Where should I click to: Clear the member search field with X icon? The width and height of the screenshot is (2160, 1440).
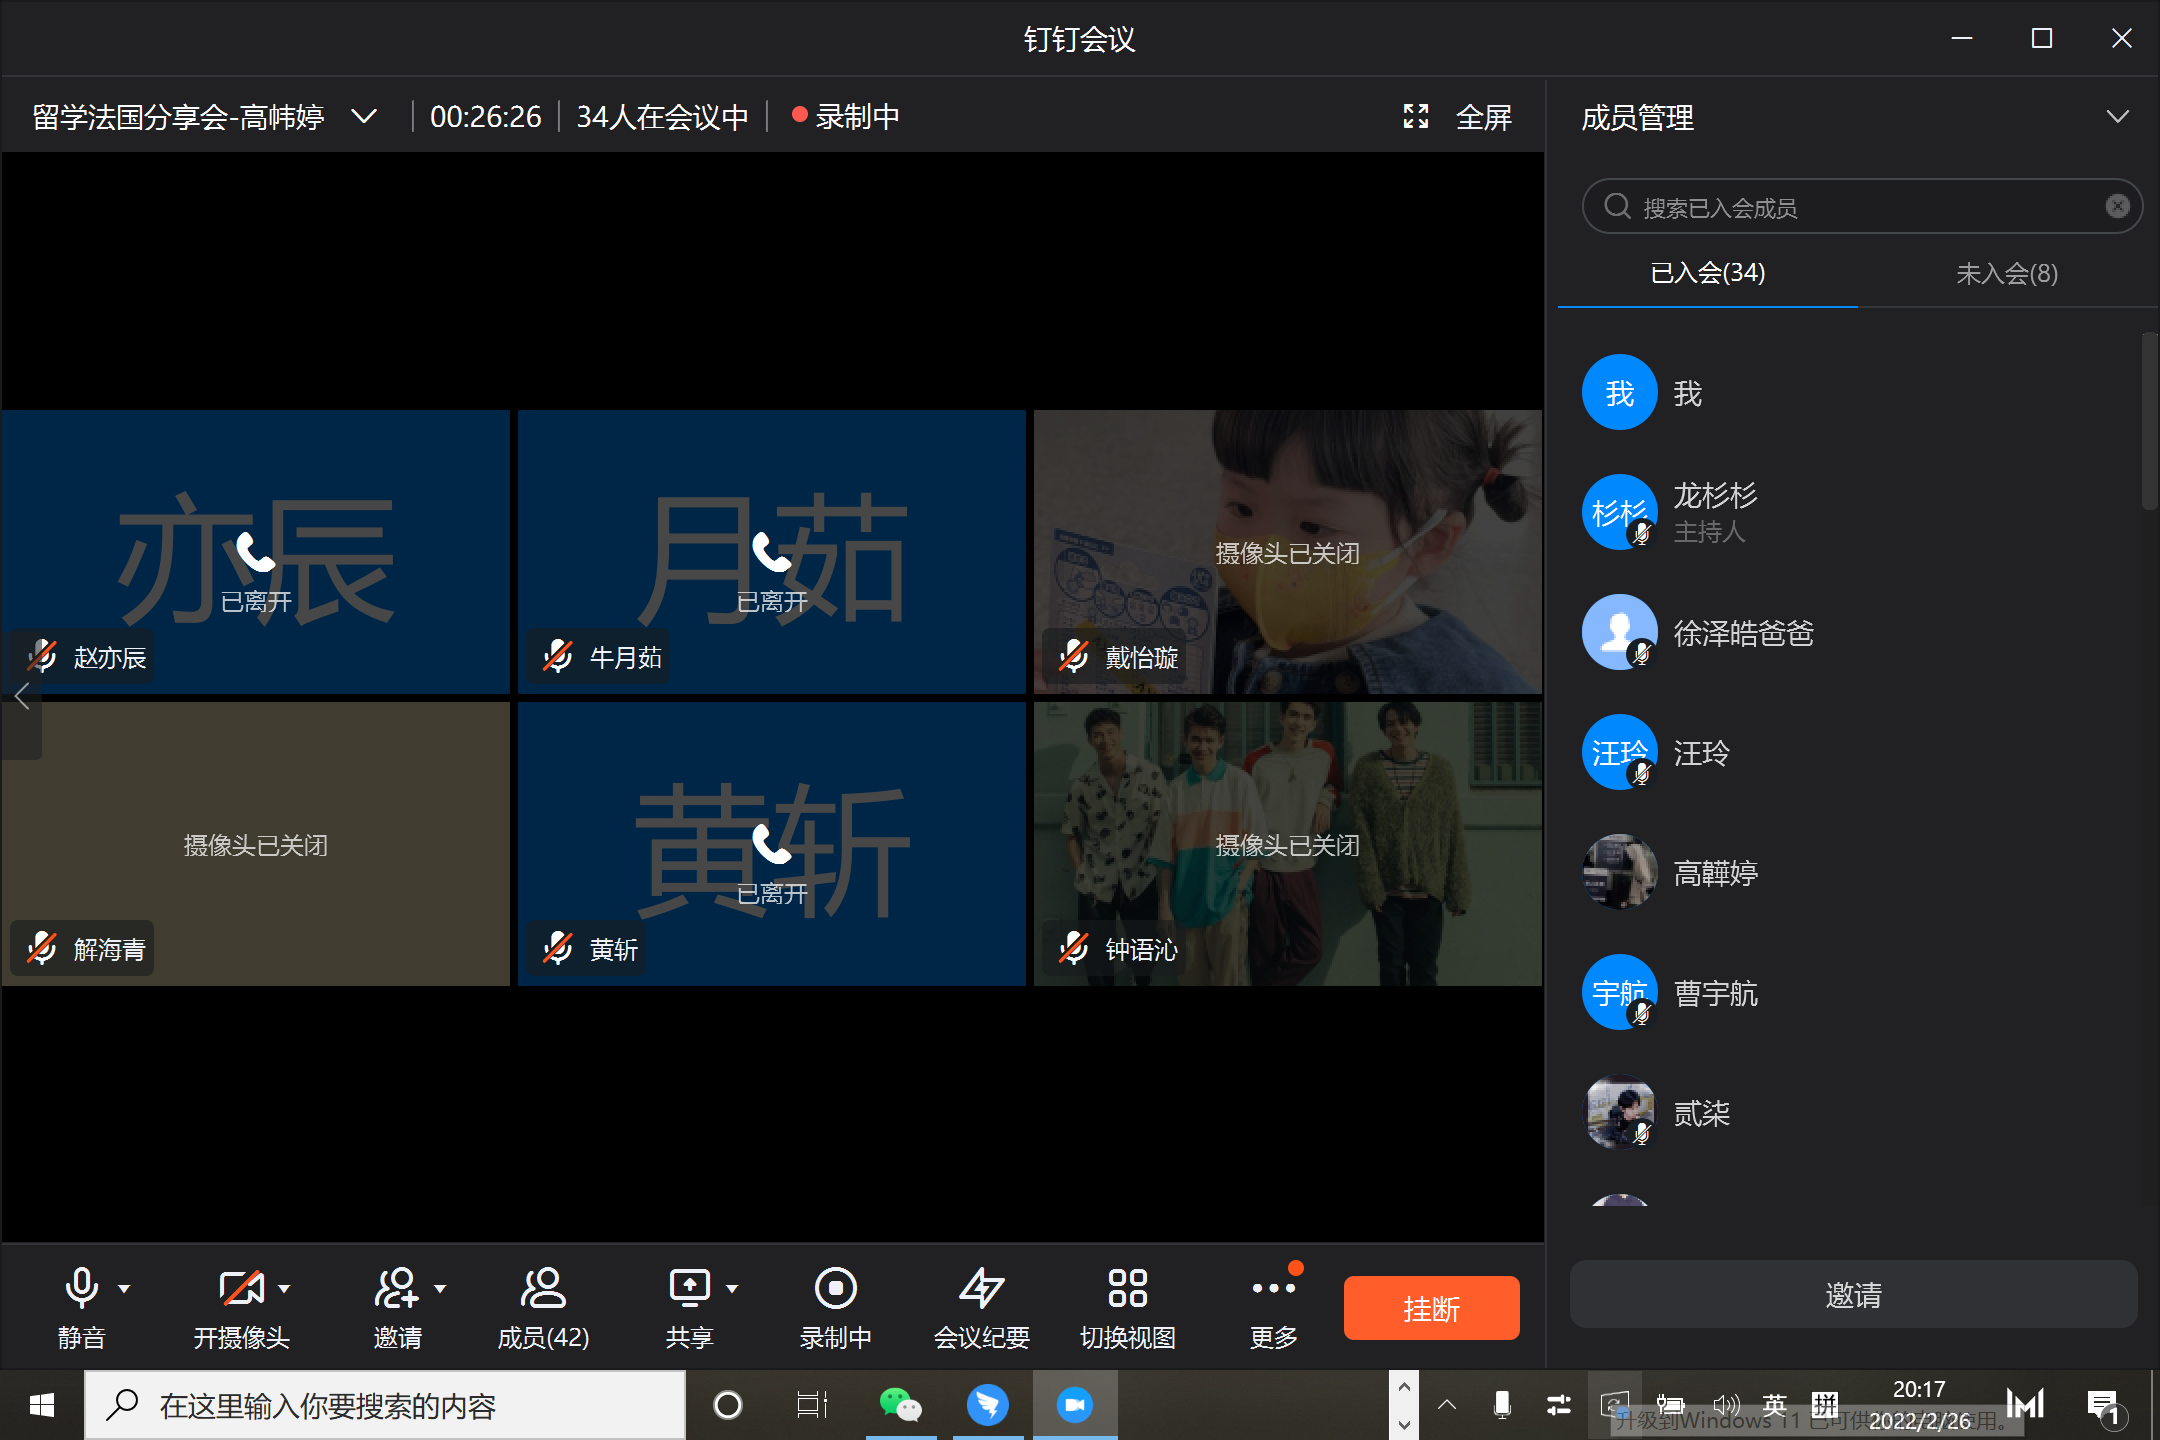coord(2117,207)
